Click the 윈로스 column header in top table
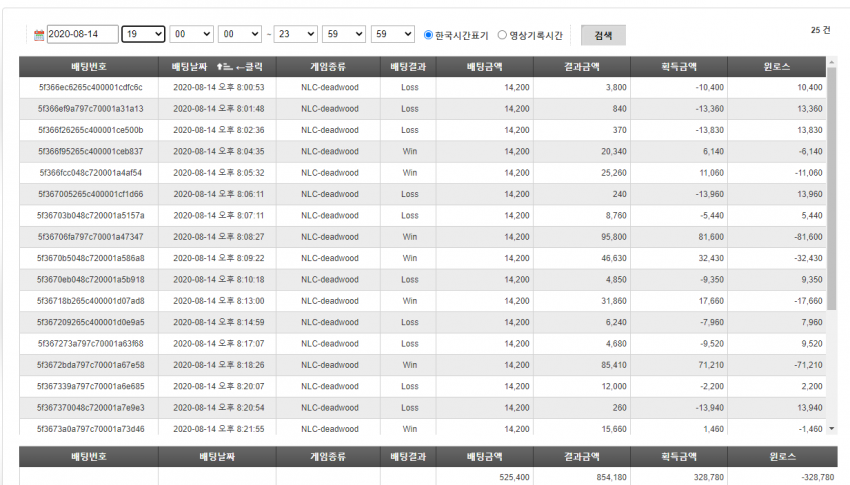 point(777,67)
